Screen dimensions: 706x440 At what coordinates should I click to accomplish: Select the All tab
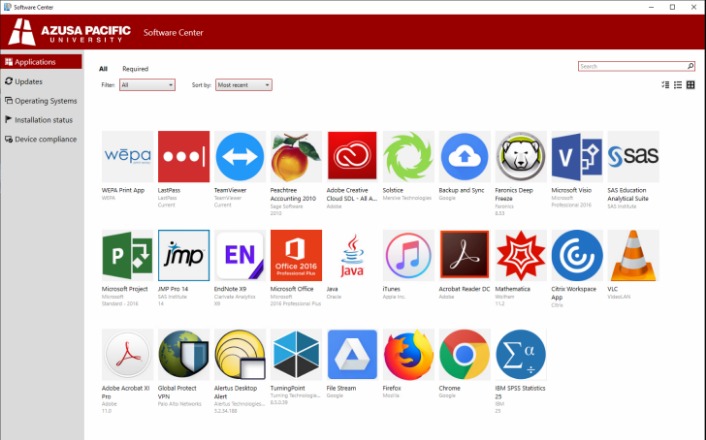tap(103, 69)
